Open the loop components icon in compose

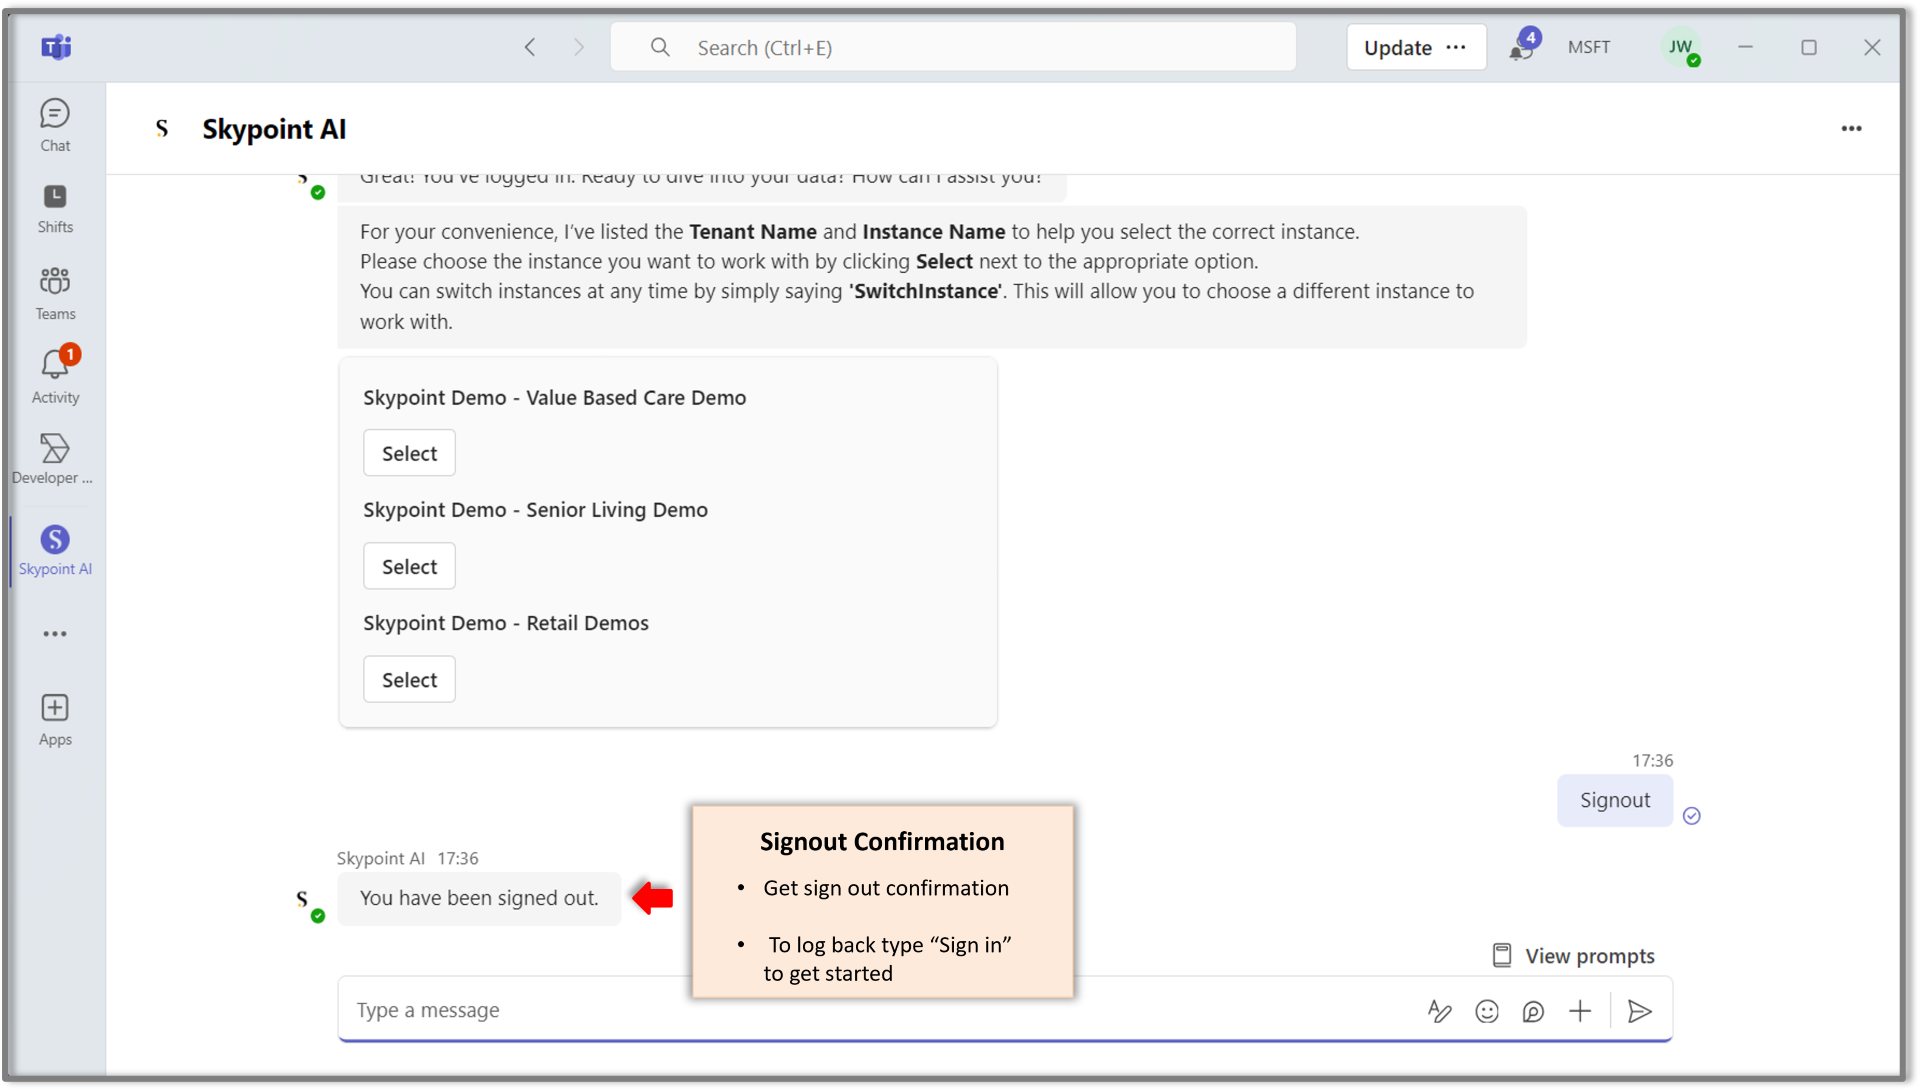pos(1533,1011)
